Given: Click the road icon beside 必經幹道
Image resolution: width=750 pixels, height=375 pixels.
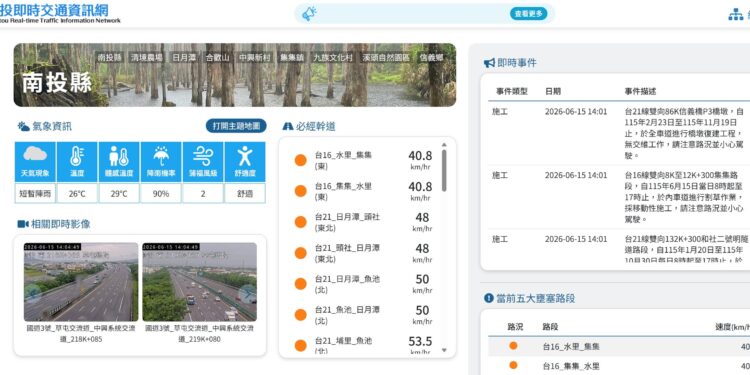Looking at the screenshot, I should pos(288,126).
